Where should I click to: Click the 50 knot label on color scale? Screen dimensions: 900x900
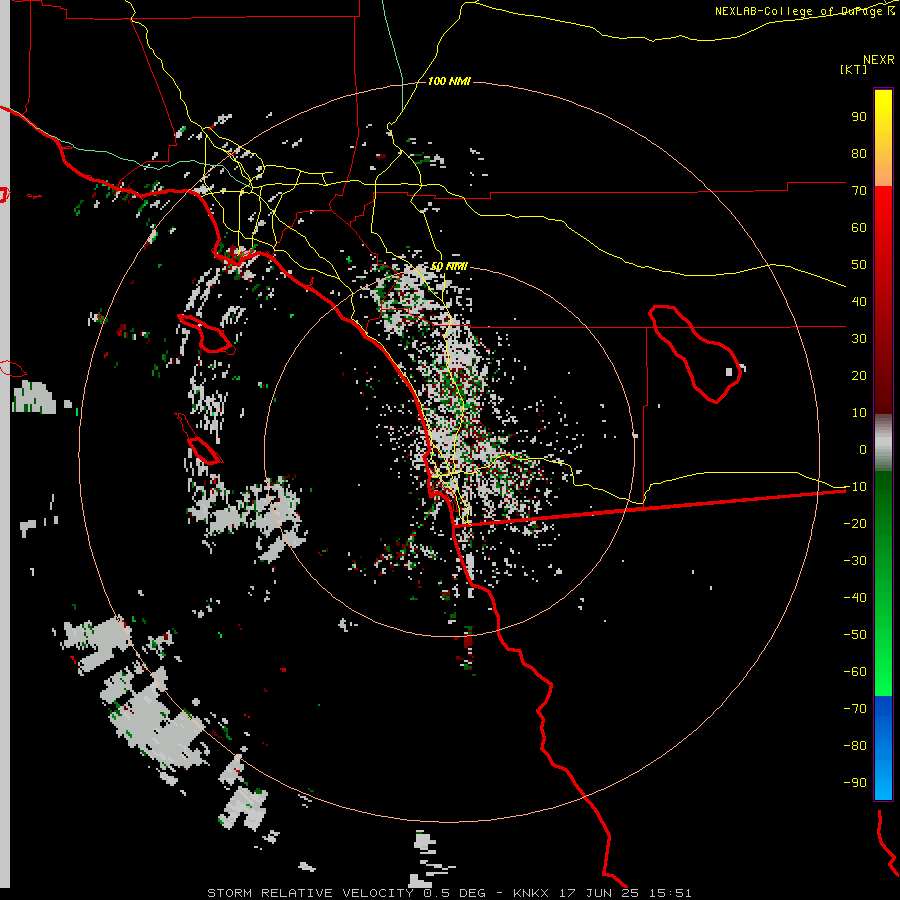tap(859, 265)
